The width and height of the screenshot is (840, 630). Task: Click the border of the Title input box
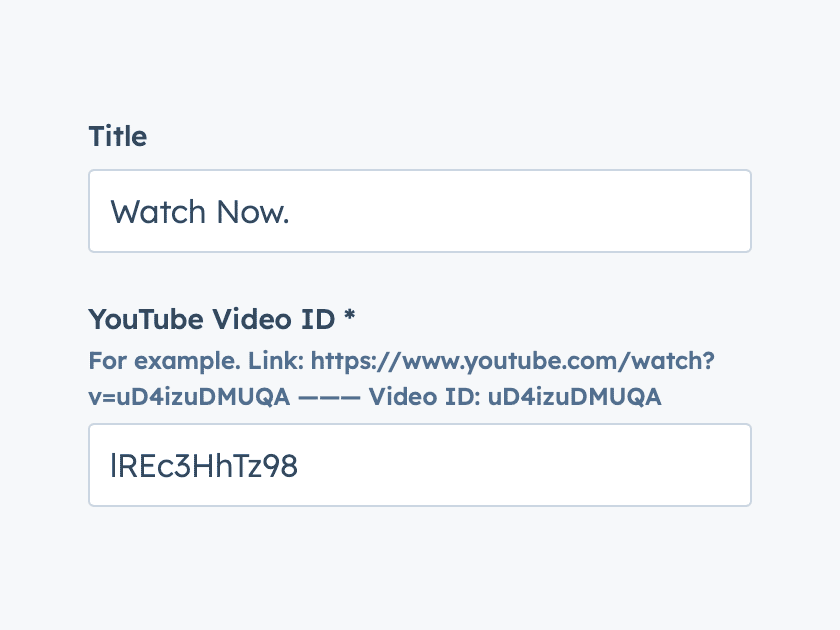tap(420, 170)
